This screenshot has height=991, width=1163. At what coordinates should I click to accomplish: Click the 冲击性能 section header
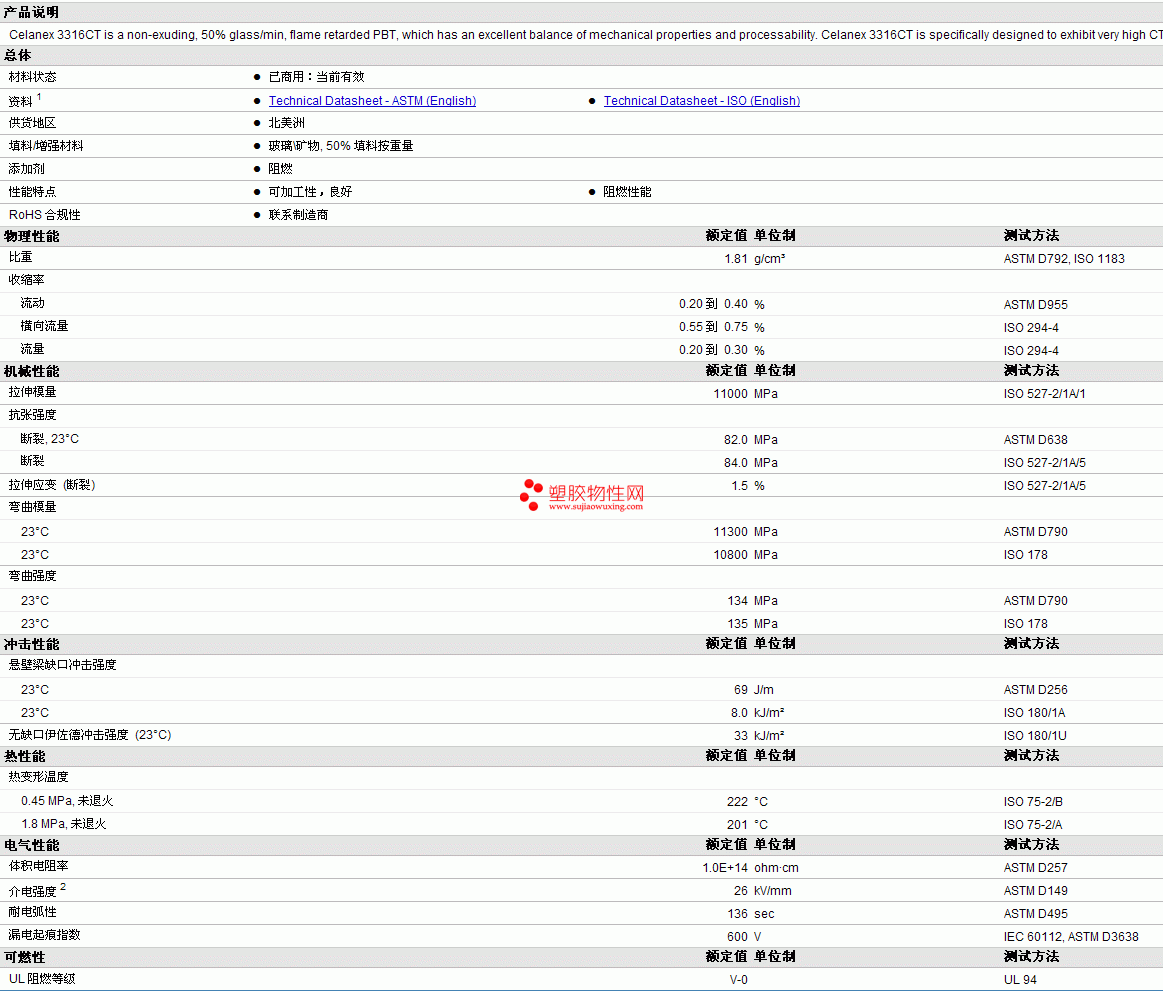31,645
